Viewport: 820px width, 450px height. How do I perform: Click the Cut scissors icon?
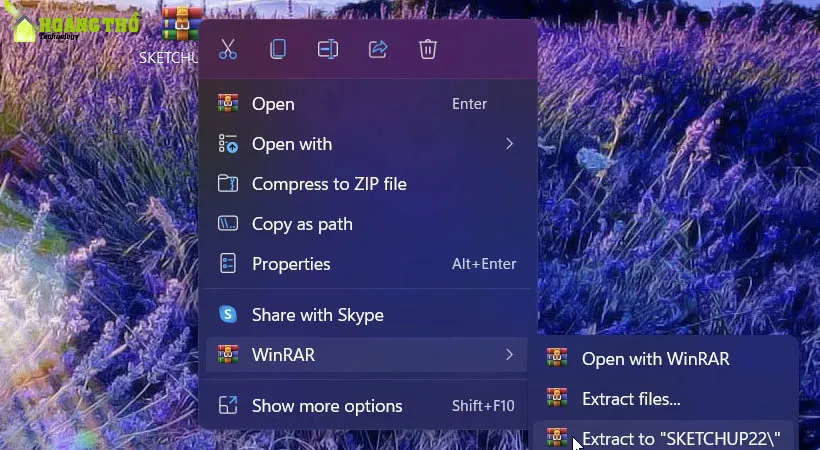(x=227, y=50)
